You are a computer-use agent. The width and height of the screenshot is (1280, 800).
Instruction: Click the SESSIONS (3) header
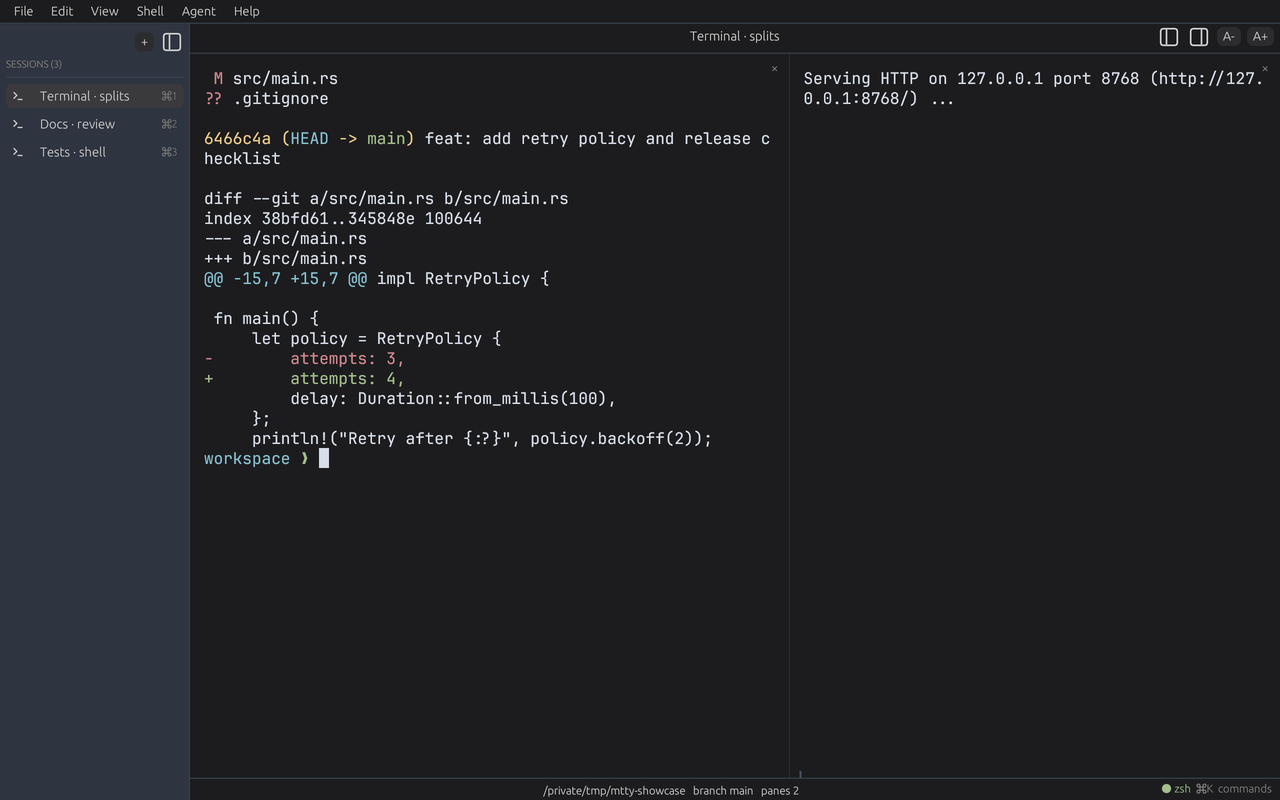[34, 64]
